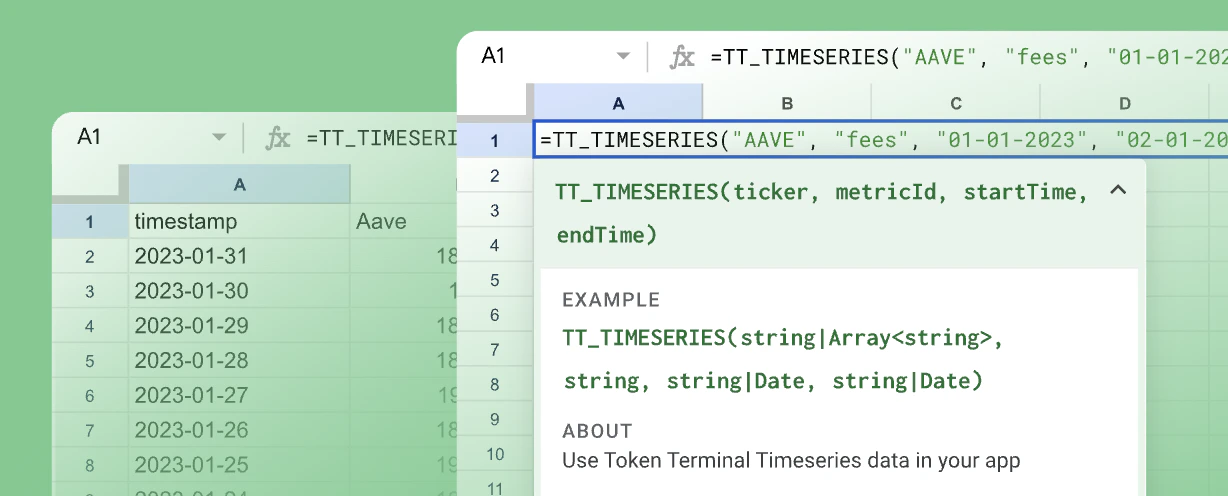Click the function signature 'TT_TIMESERIES(ticker, metricId...' text
The width and height of the screenshot is (1228, 496).
tap(822, 213)
